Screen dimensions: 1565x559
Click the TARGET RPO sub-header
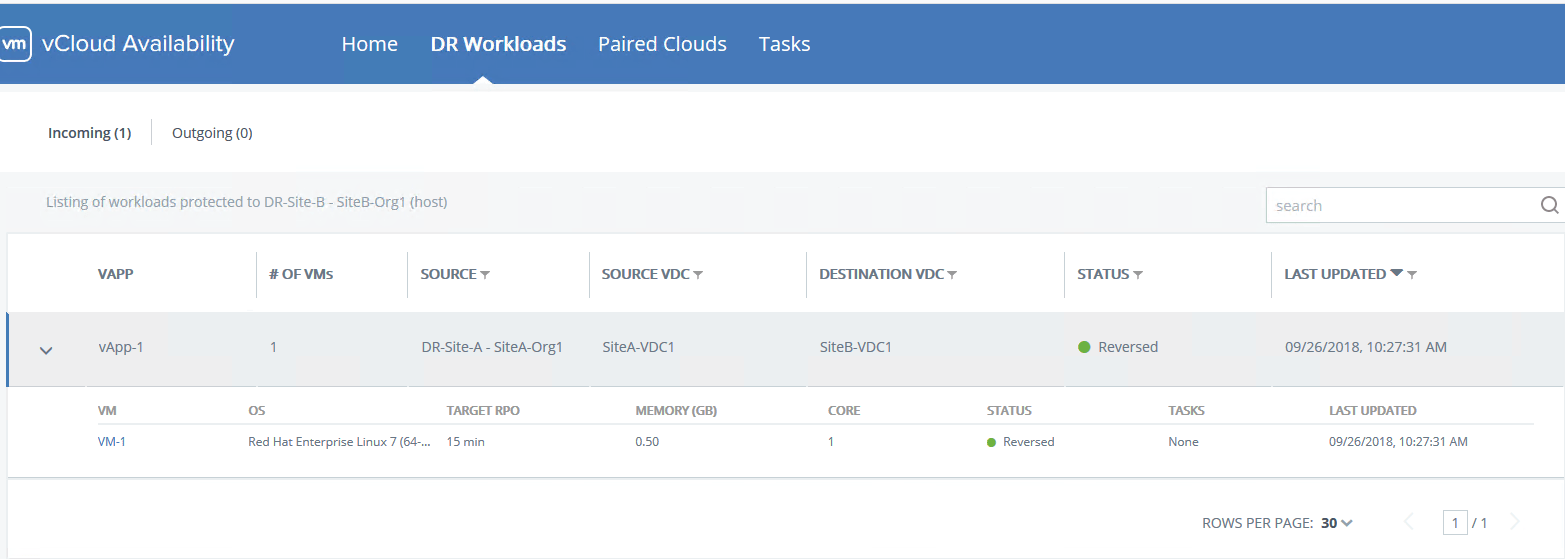pyautogui.click(x=483, y=410)
